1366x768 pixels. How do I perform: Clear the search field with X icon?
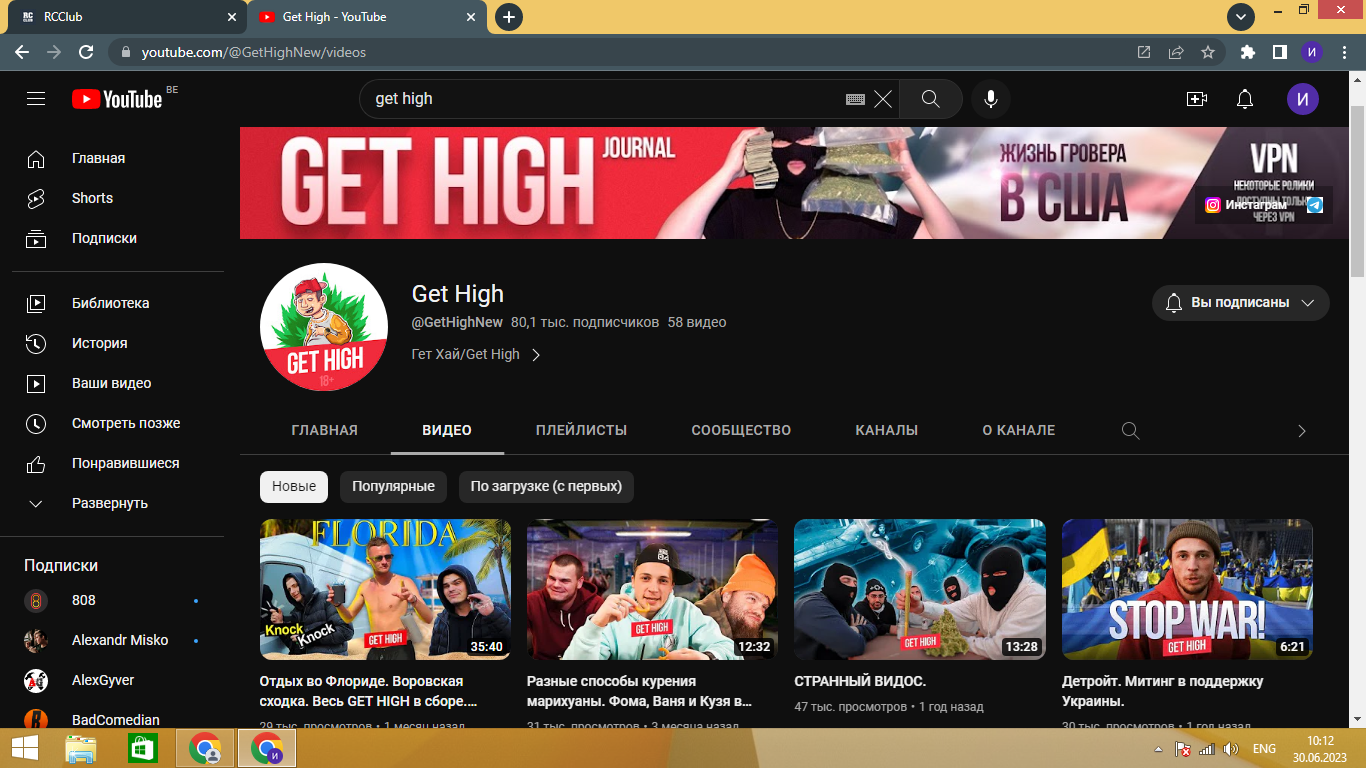click(883, 99)
